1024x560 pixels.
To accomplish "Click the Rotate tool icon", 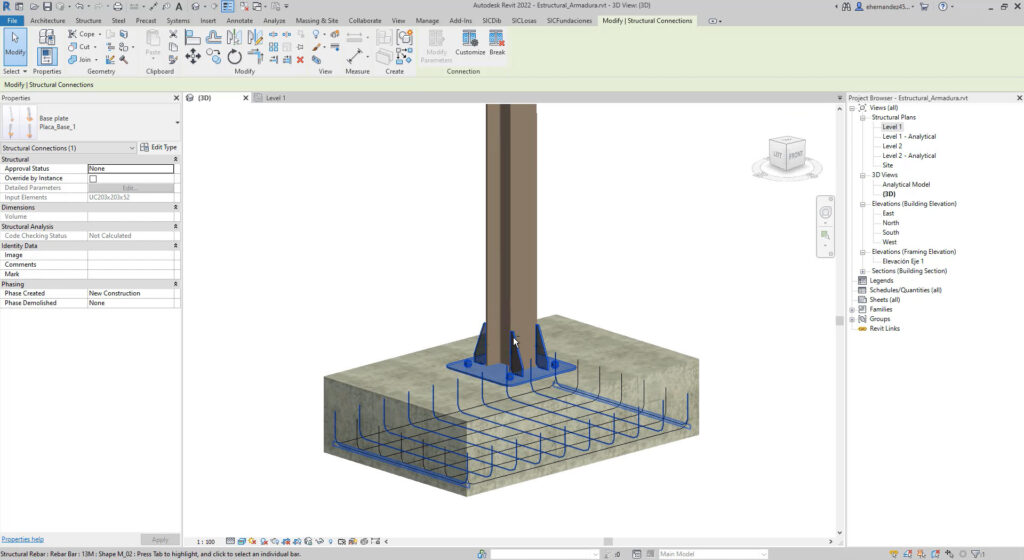I will pos(234,57).
